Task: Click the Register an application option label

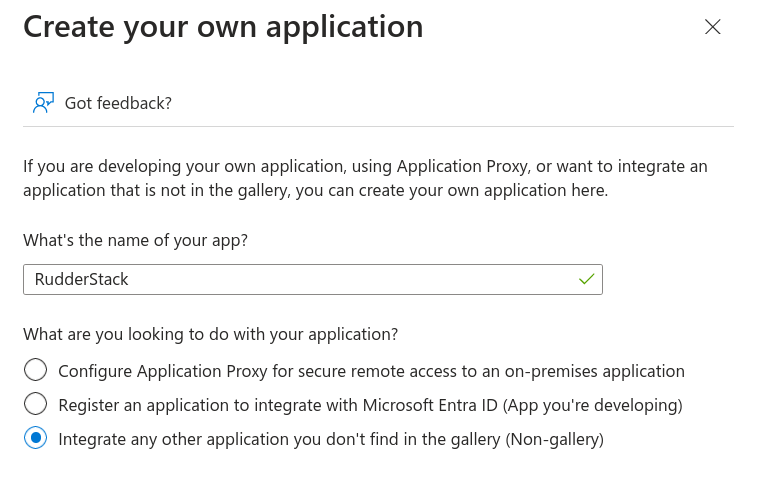Action: [370, 405]
